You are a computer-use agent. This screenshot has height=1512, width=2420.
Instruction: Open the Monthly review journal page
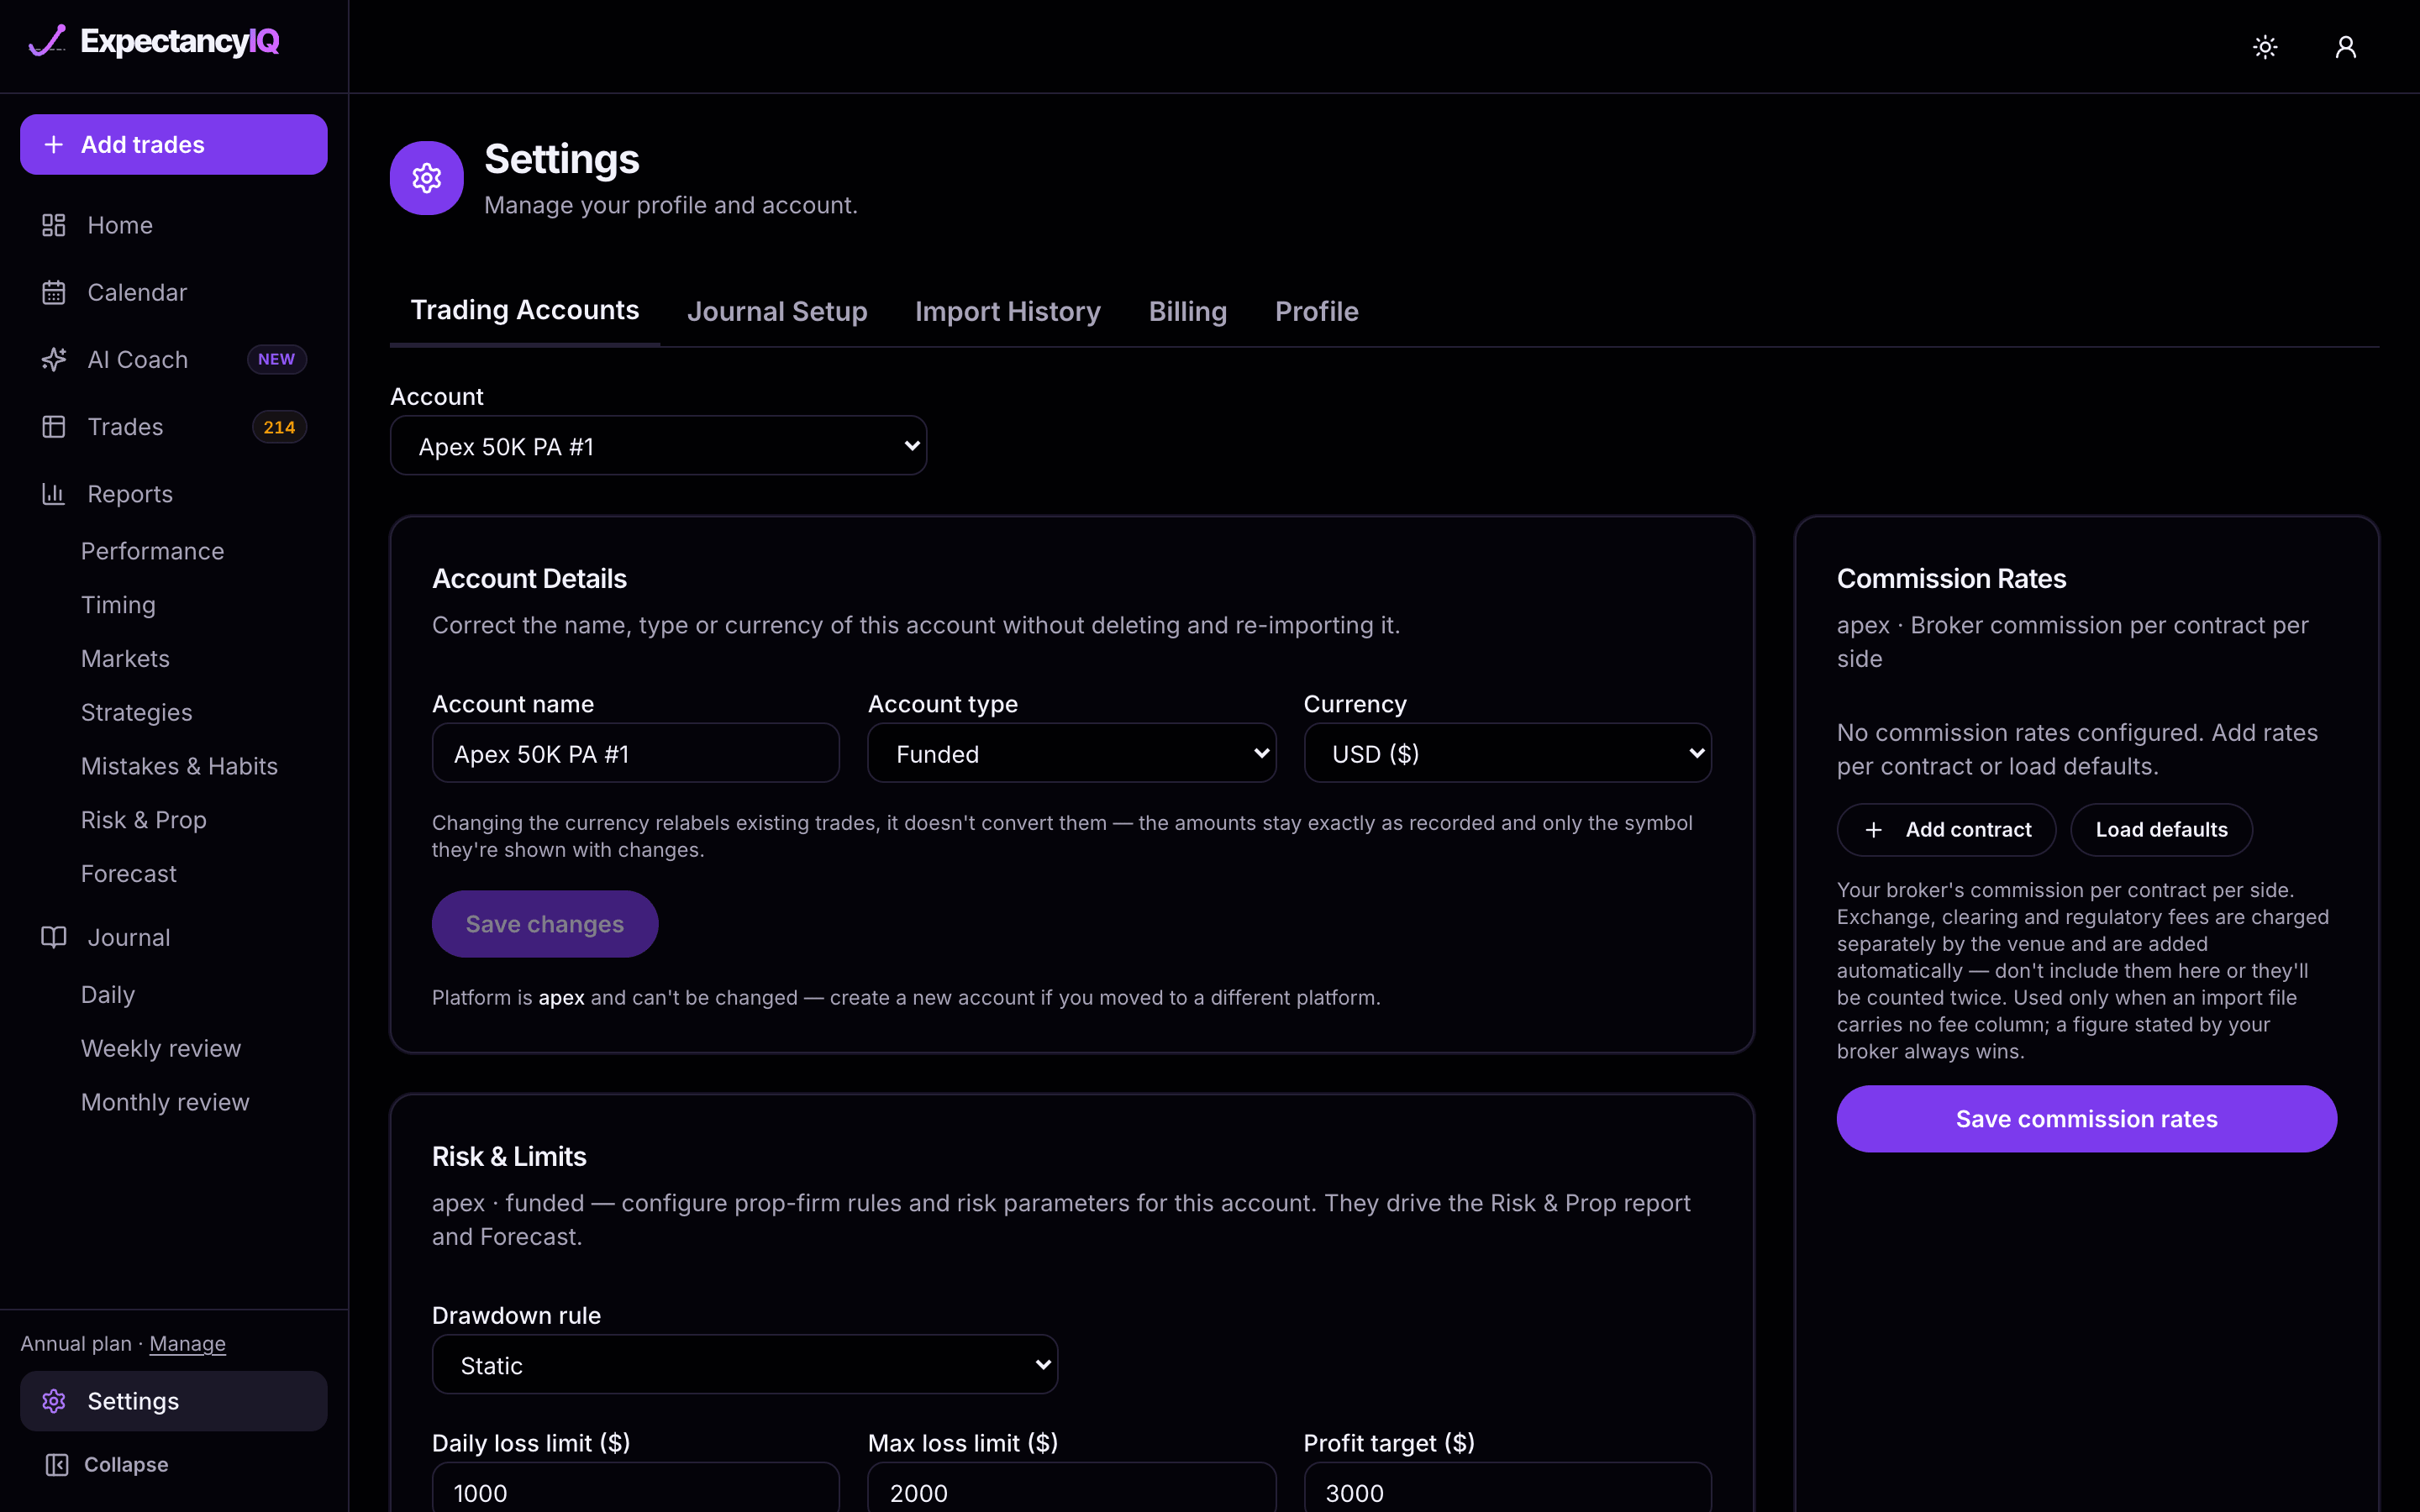pos(165,1102)
